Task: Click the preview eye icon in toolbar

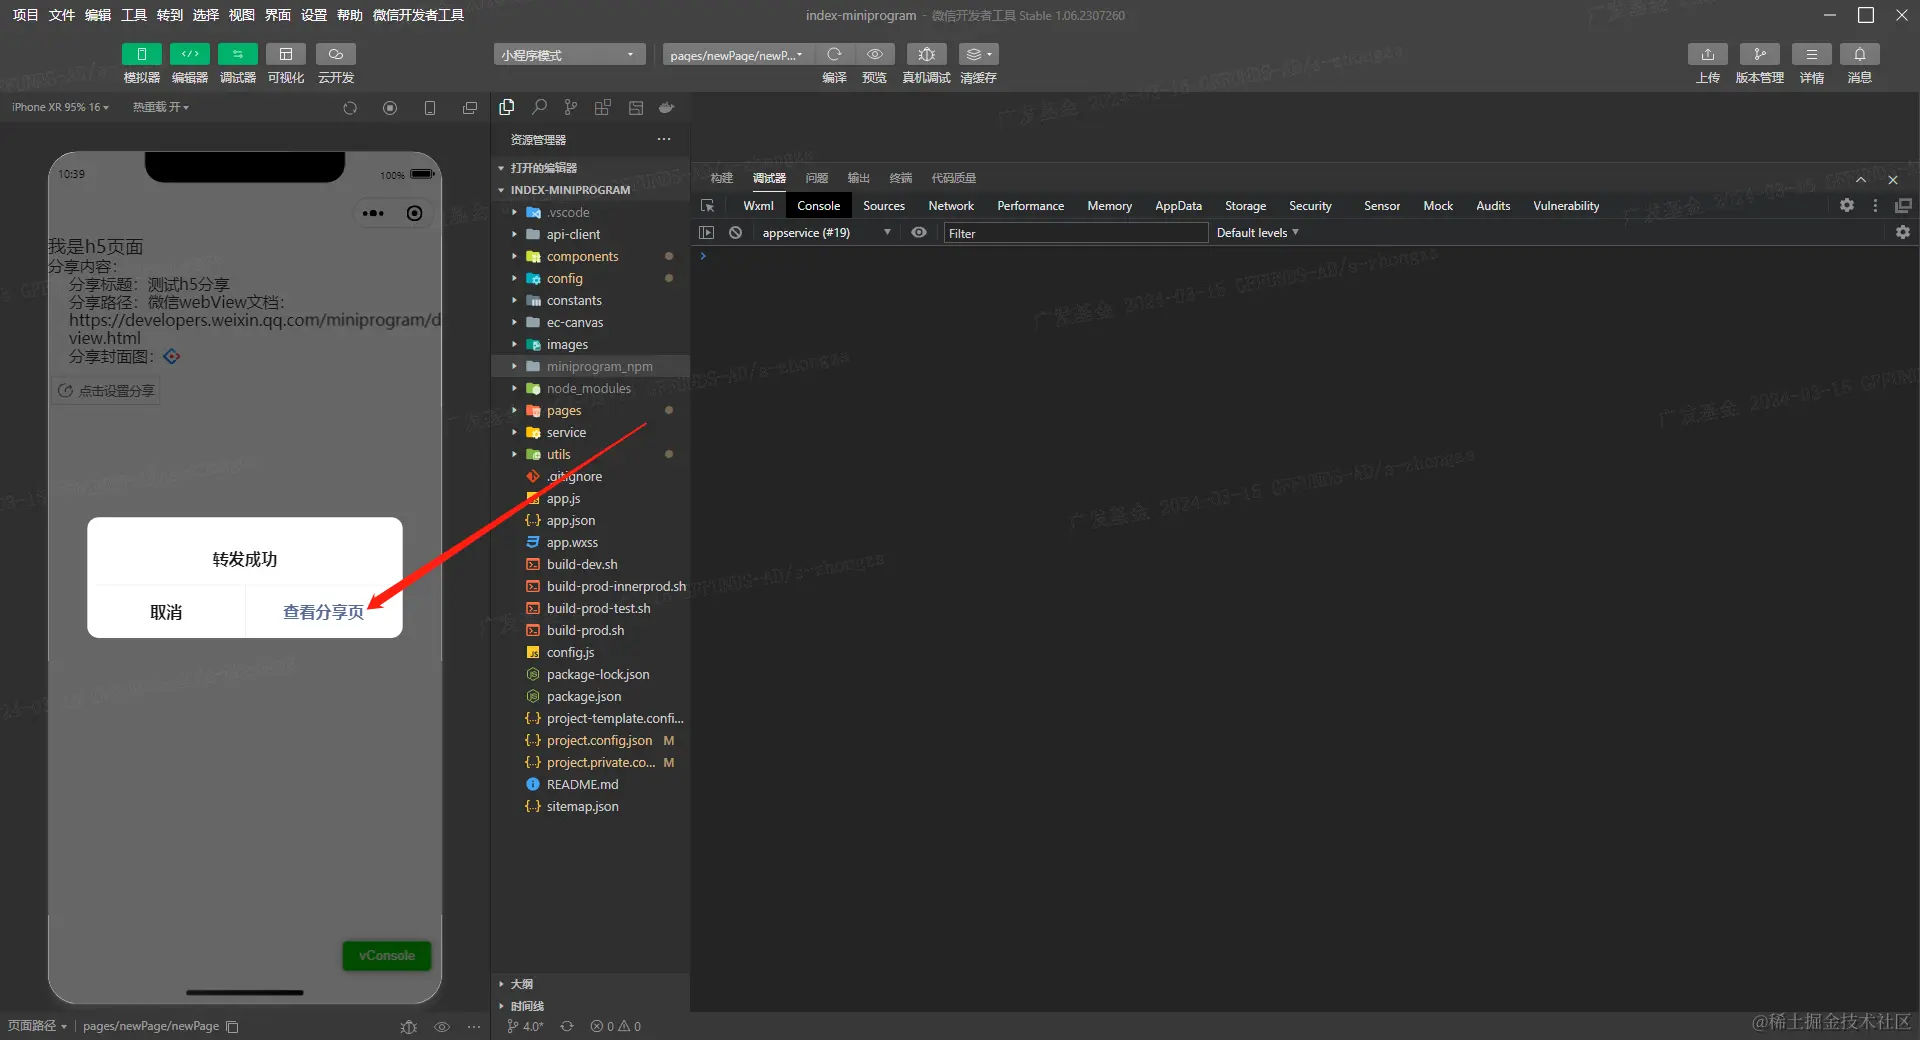Action: pos(875,54)
